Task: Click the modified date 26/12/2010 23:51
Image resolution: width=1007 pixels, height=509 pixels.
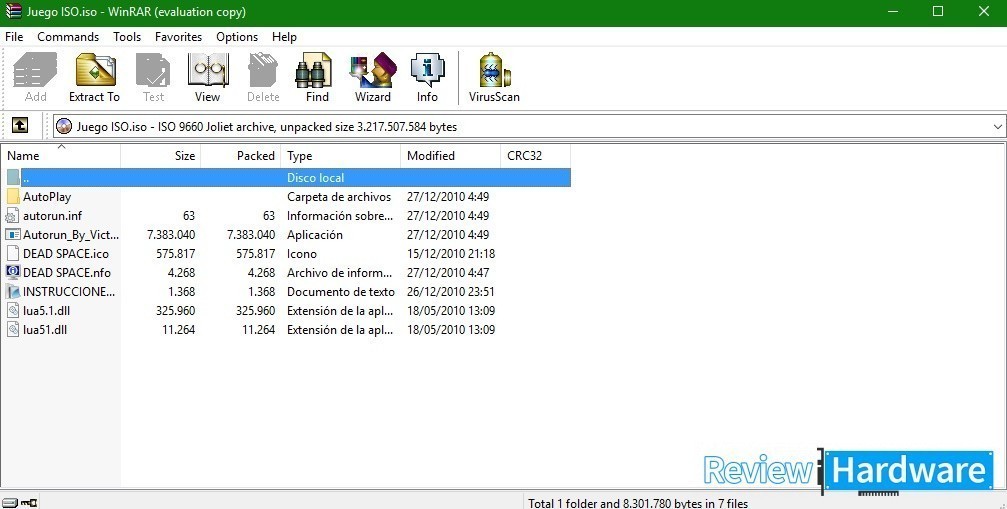Action: point(451,291)
